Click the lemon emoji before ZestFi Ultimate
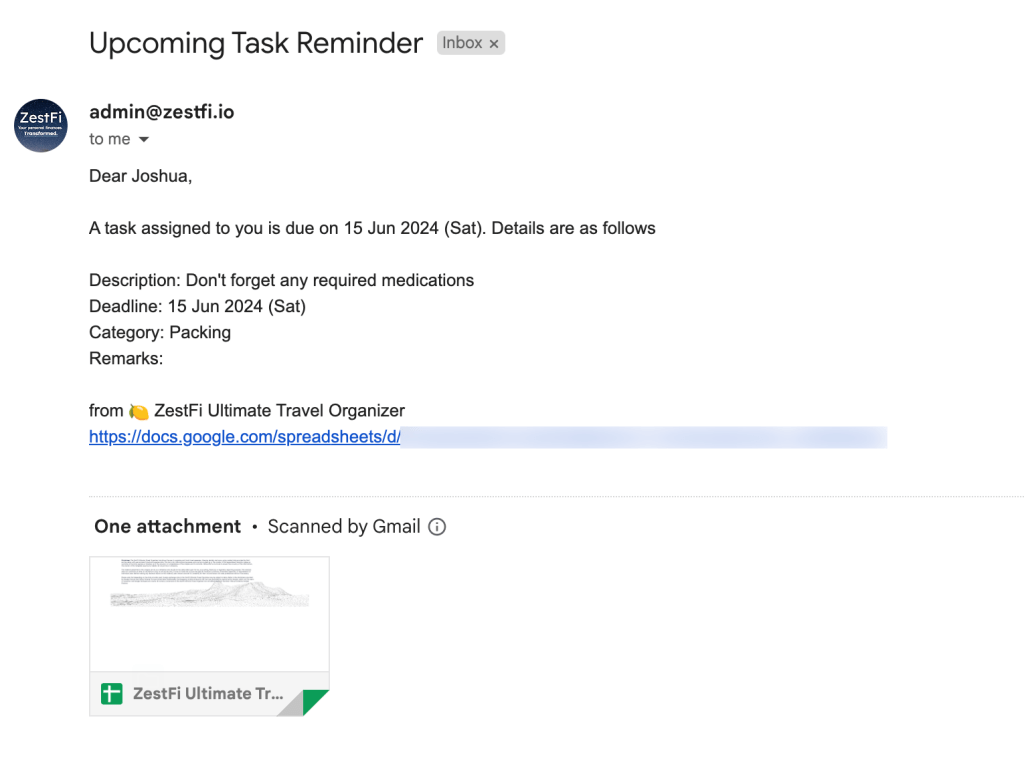This screenshot has width=1024, height=766. pos(139,411)
